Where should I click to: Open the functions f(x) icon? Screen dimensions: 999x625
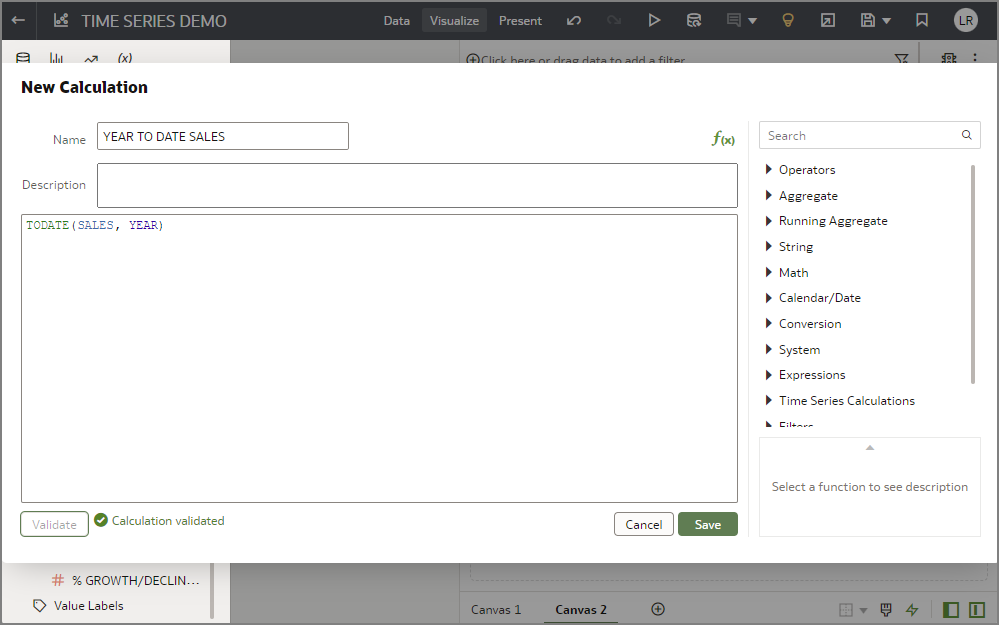point(723,138)
